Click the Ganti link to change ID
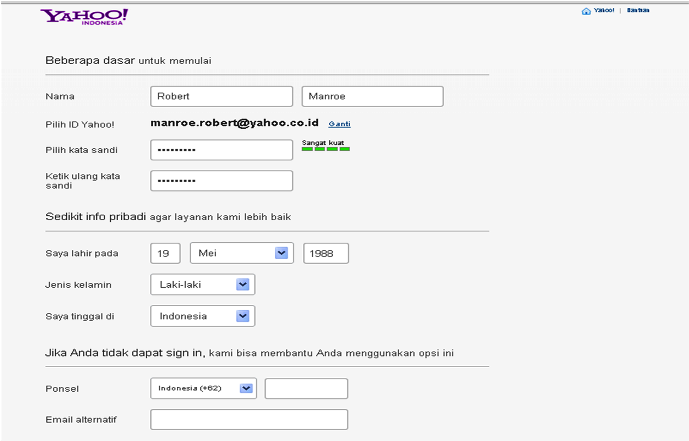The image size is (689, 441). click(339, 124)
